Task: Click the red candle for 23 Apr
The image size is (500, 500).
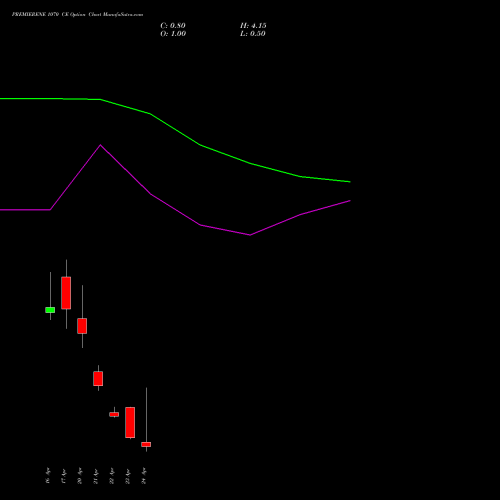Action: point(130,422)
